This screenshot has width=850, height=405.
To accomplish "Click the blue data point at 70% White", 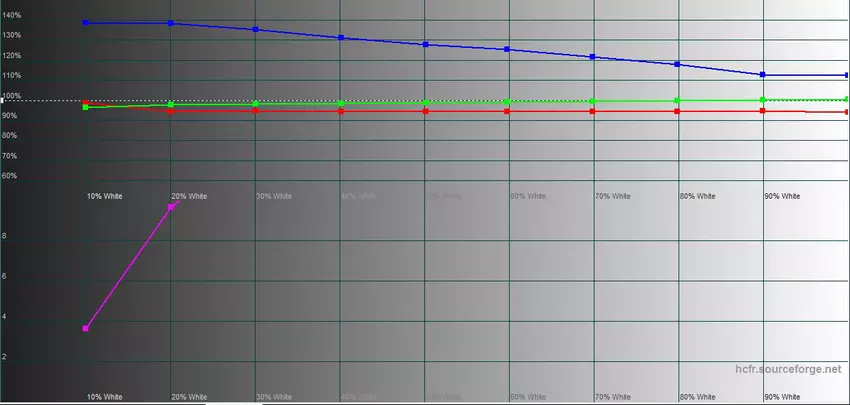I will point(593,56).
